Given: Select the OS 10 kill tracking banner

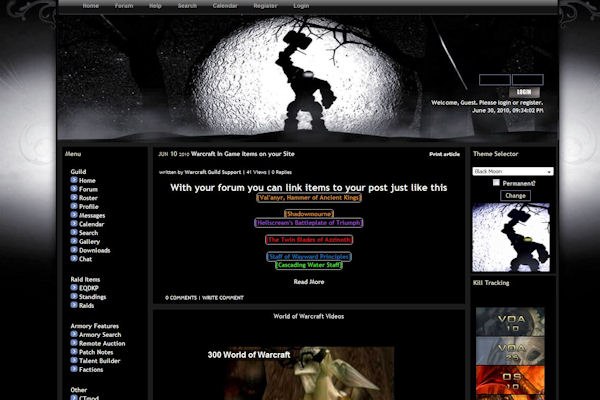Looking at the screenshot, I should 510,380.
